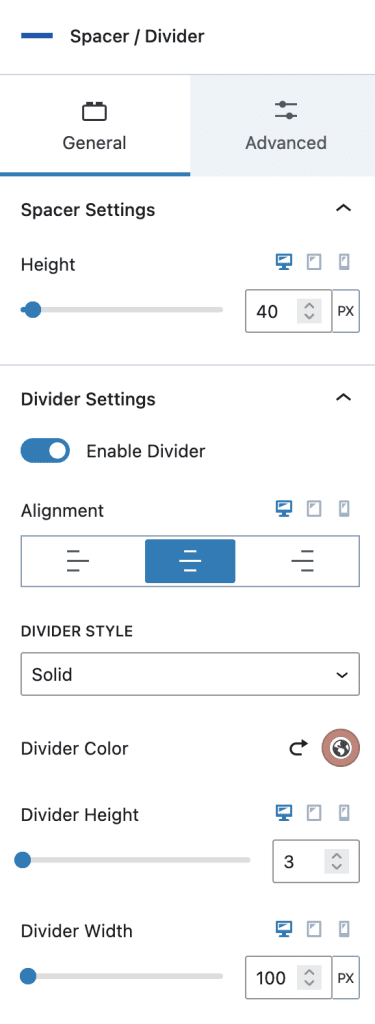Switch to the General tab
375x1024 pixels.
pos(95,125)
